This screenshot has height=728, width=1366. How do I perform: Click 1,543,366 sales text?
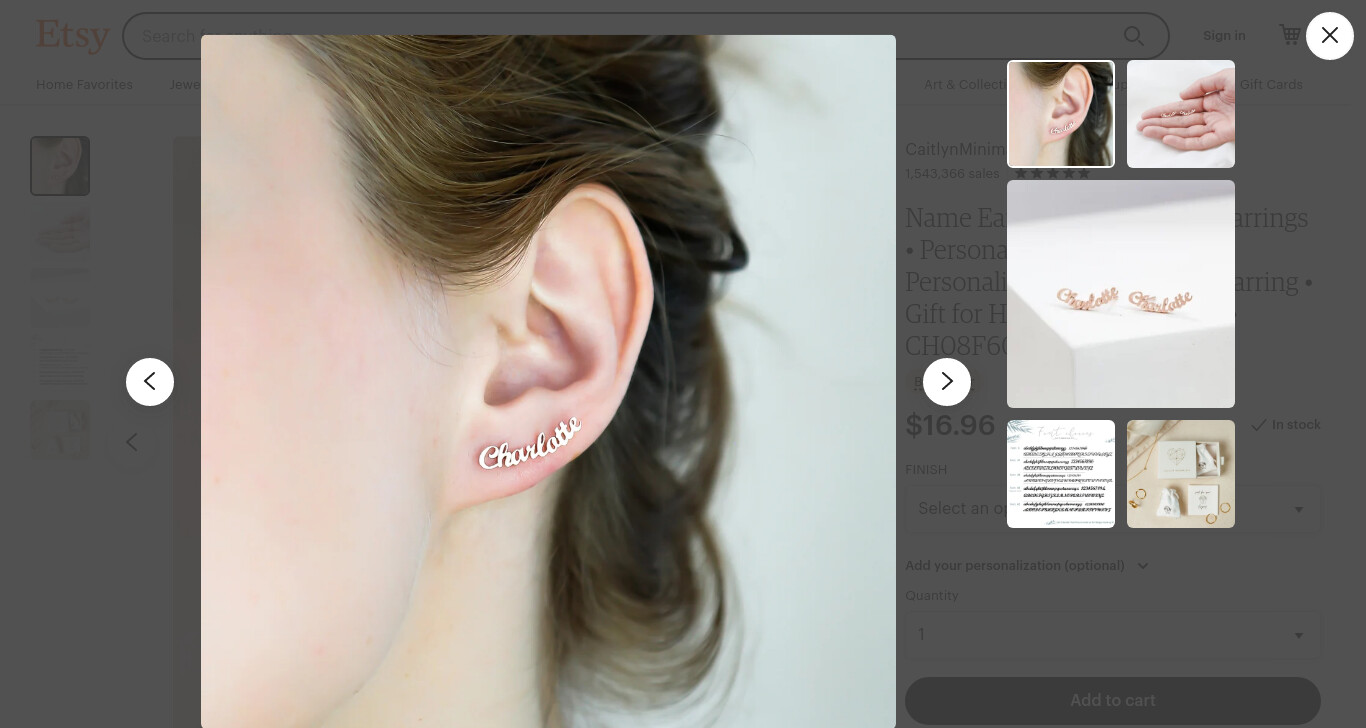952,173
